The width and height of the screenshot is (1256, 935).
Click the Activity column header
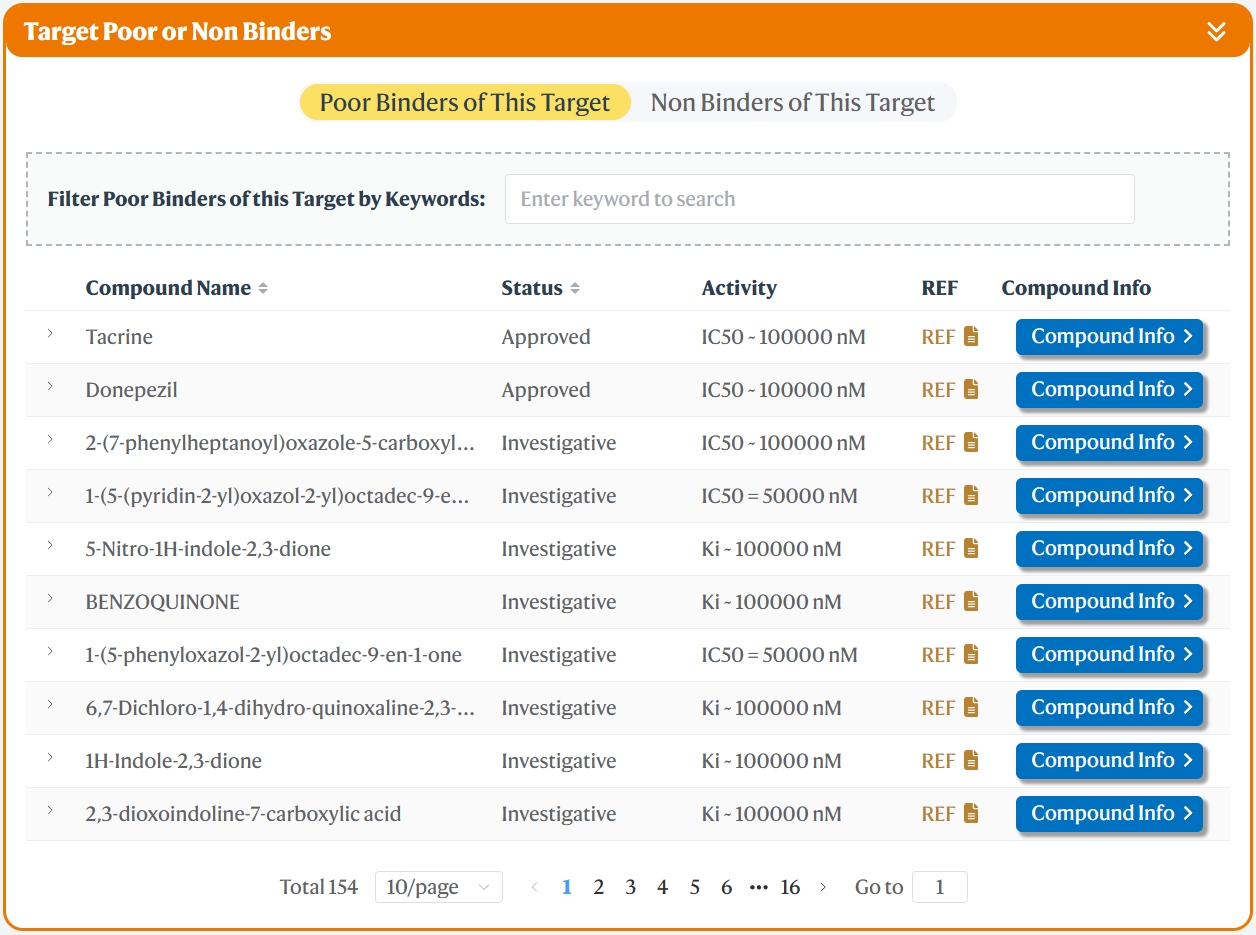[x=739, y=288]
